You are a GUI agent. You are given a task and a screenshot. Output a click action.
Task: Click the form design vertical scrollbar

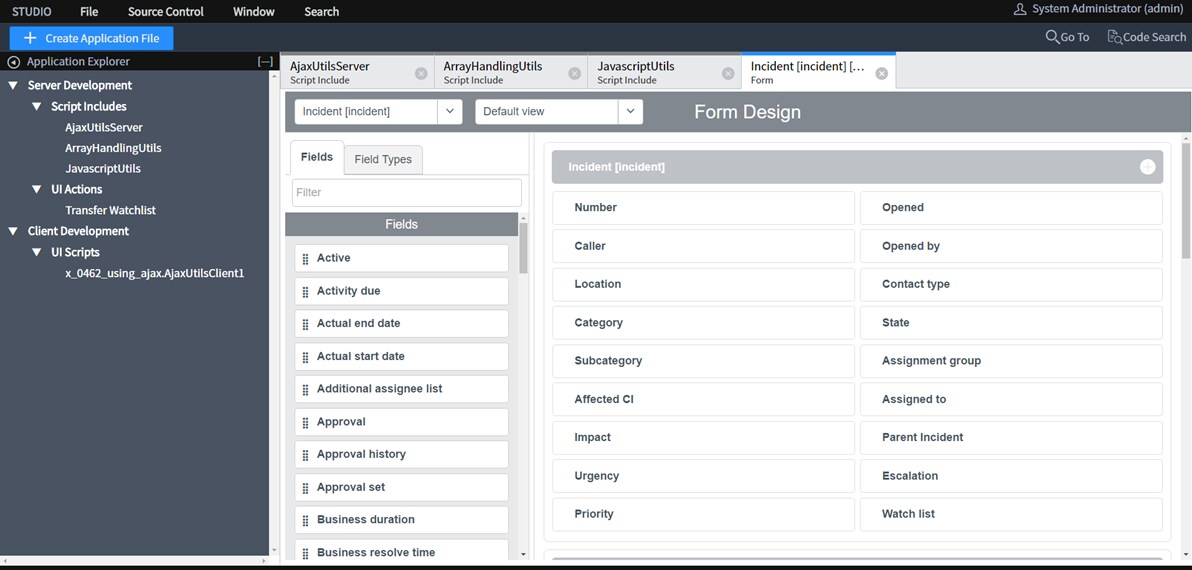(x=1186, y=201)
